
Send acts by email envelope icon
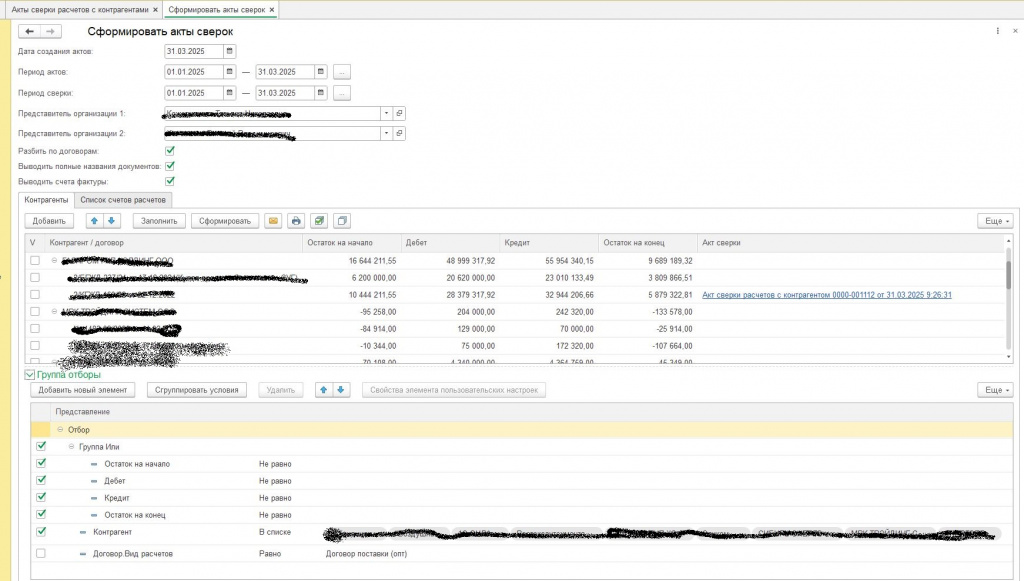coord(273,221)
